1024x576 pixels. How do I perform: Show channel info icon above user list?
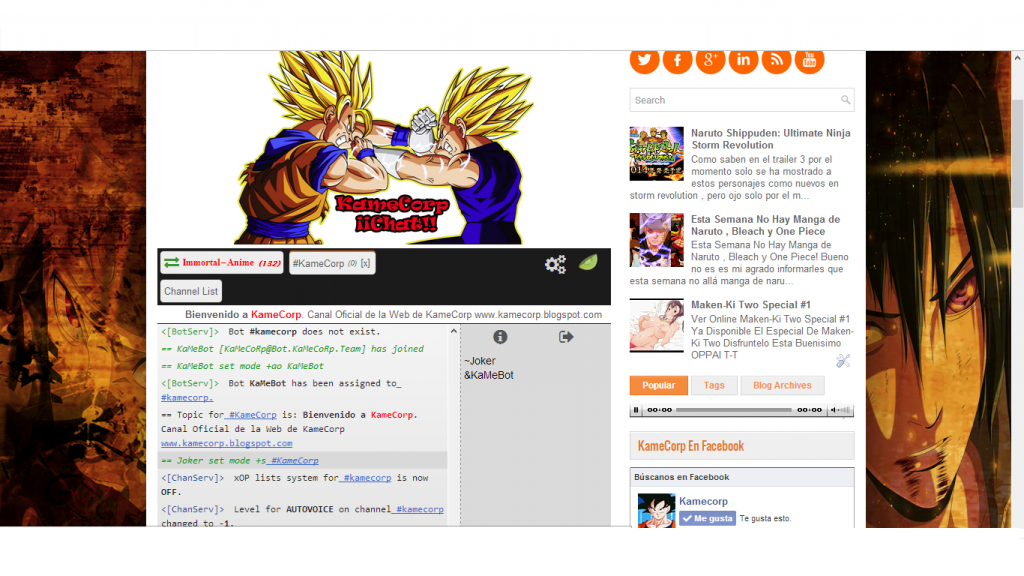click(x=500, y=337)
